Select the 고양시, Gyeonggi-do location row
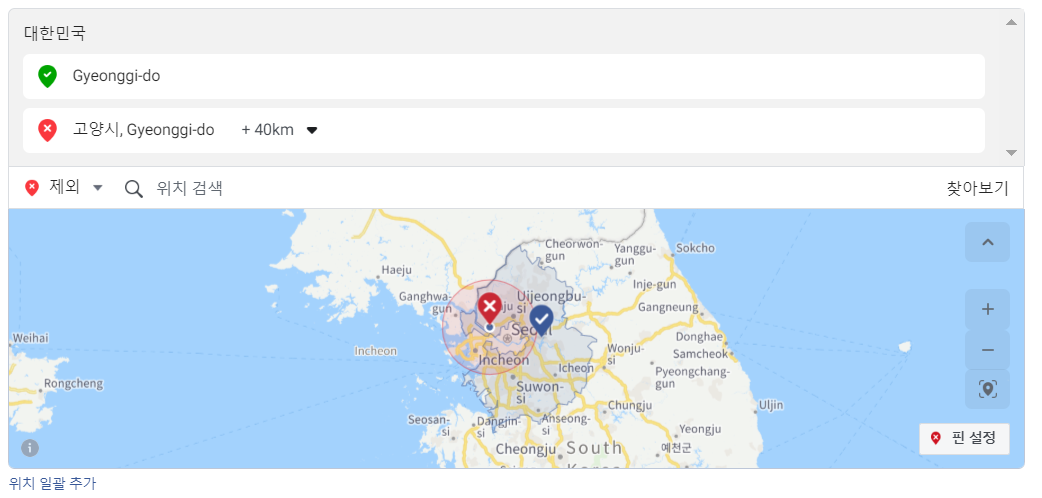 (600, 130)
